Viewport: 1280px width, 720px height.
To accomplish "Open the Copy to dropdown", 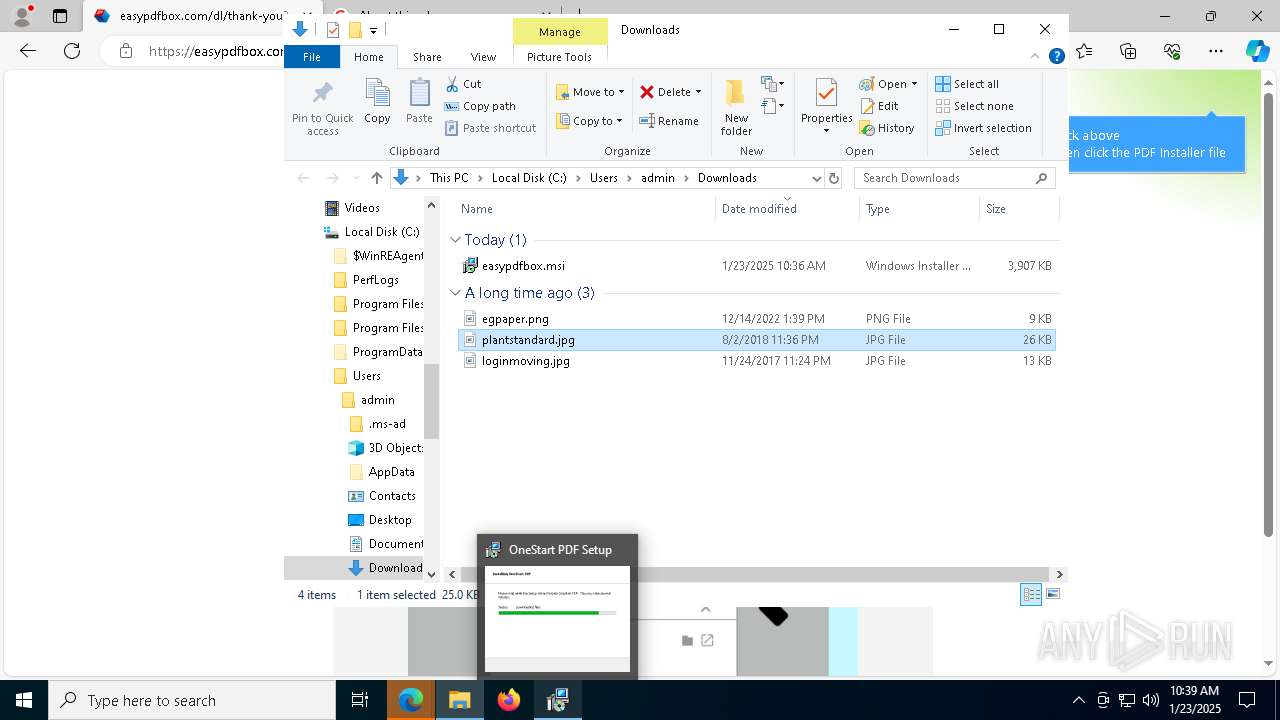I will pos(589,121).
